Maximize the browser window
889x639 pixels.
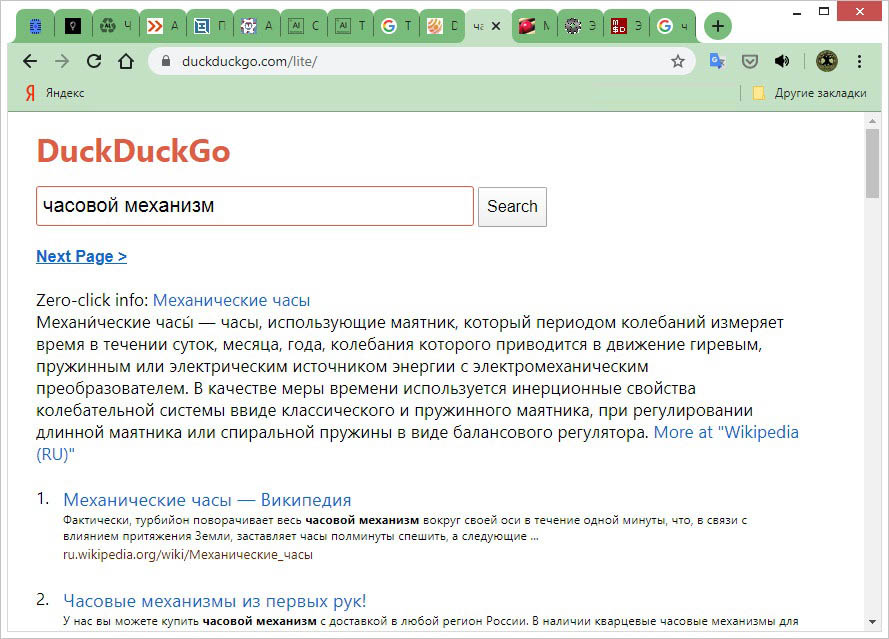pyautogui.click(x=824, y=11)
